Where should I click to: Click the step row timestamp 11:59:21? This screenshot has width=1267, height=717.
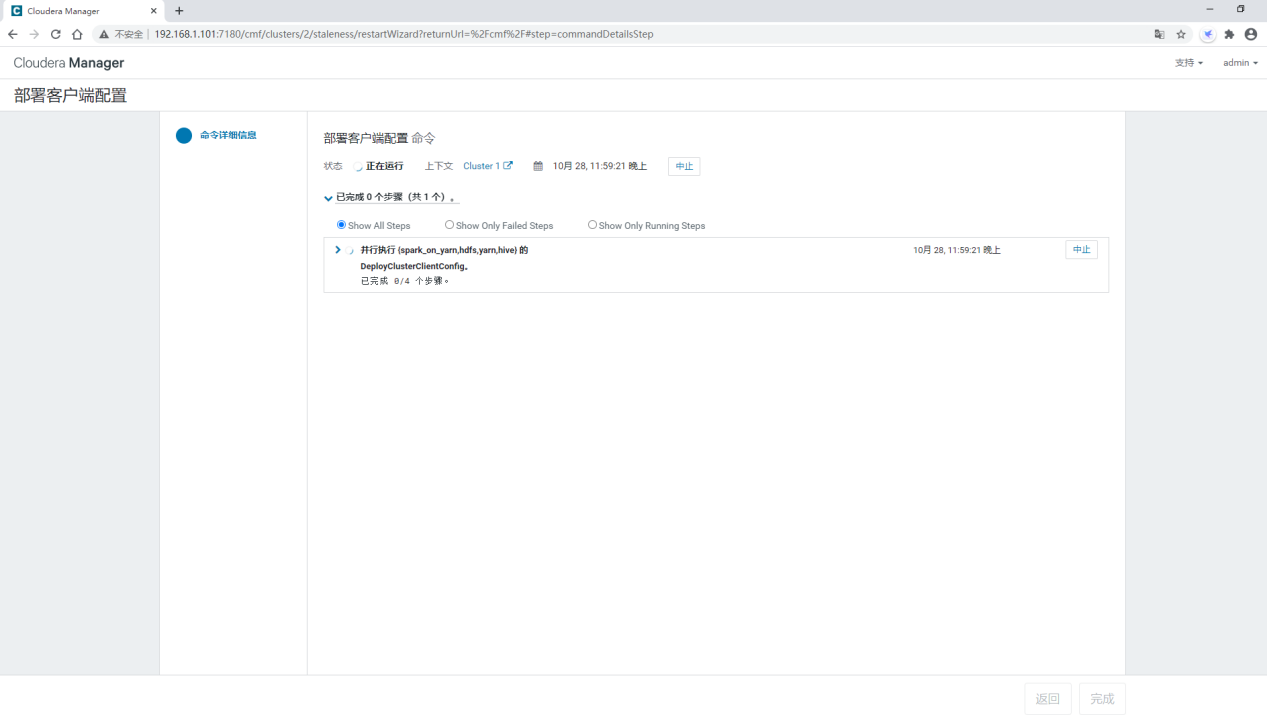point(957,250)
